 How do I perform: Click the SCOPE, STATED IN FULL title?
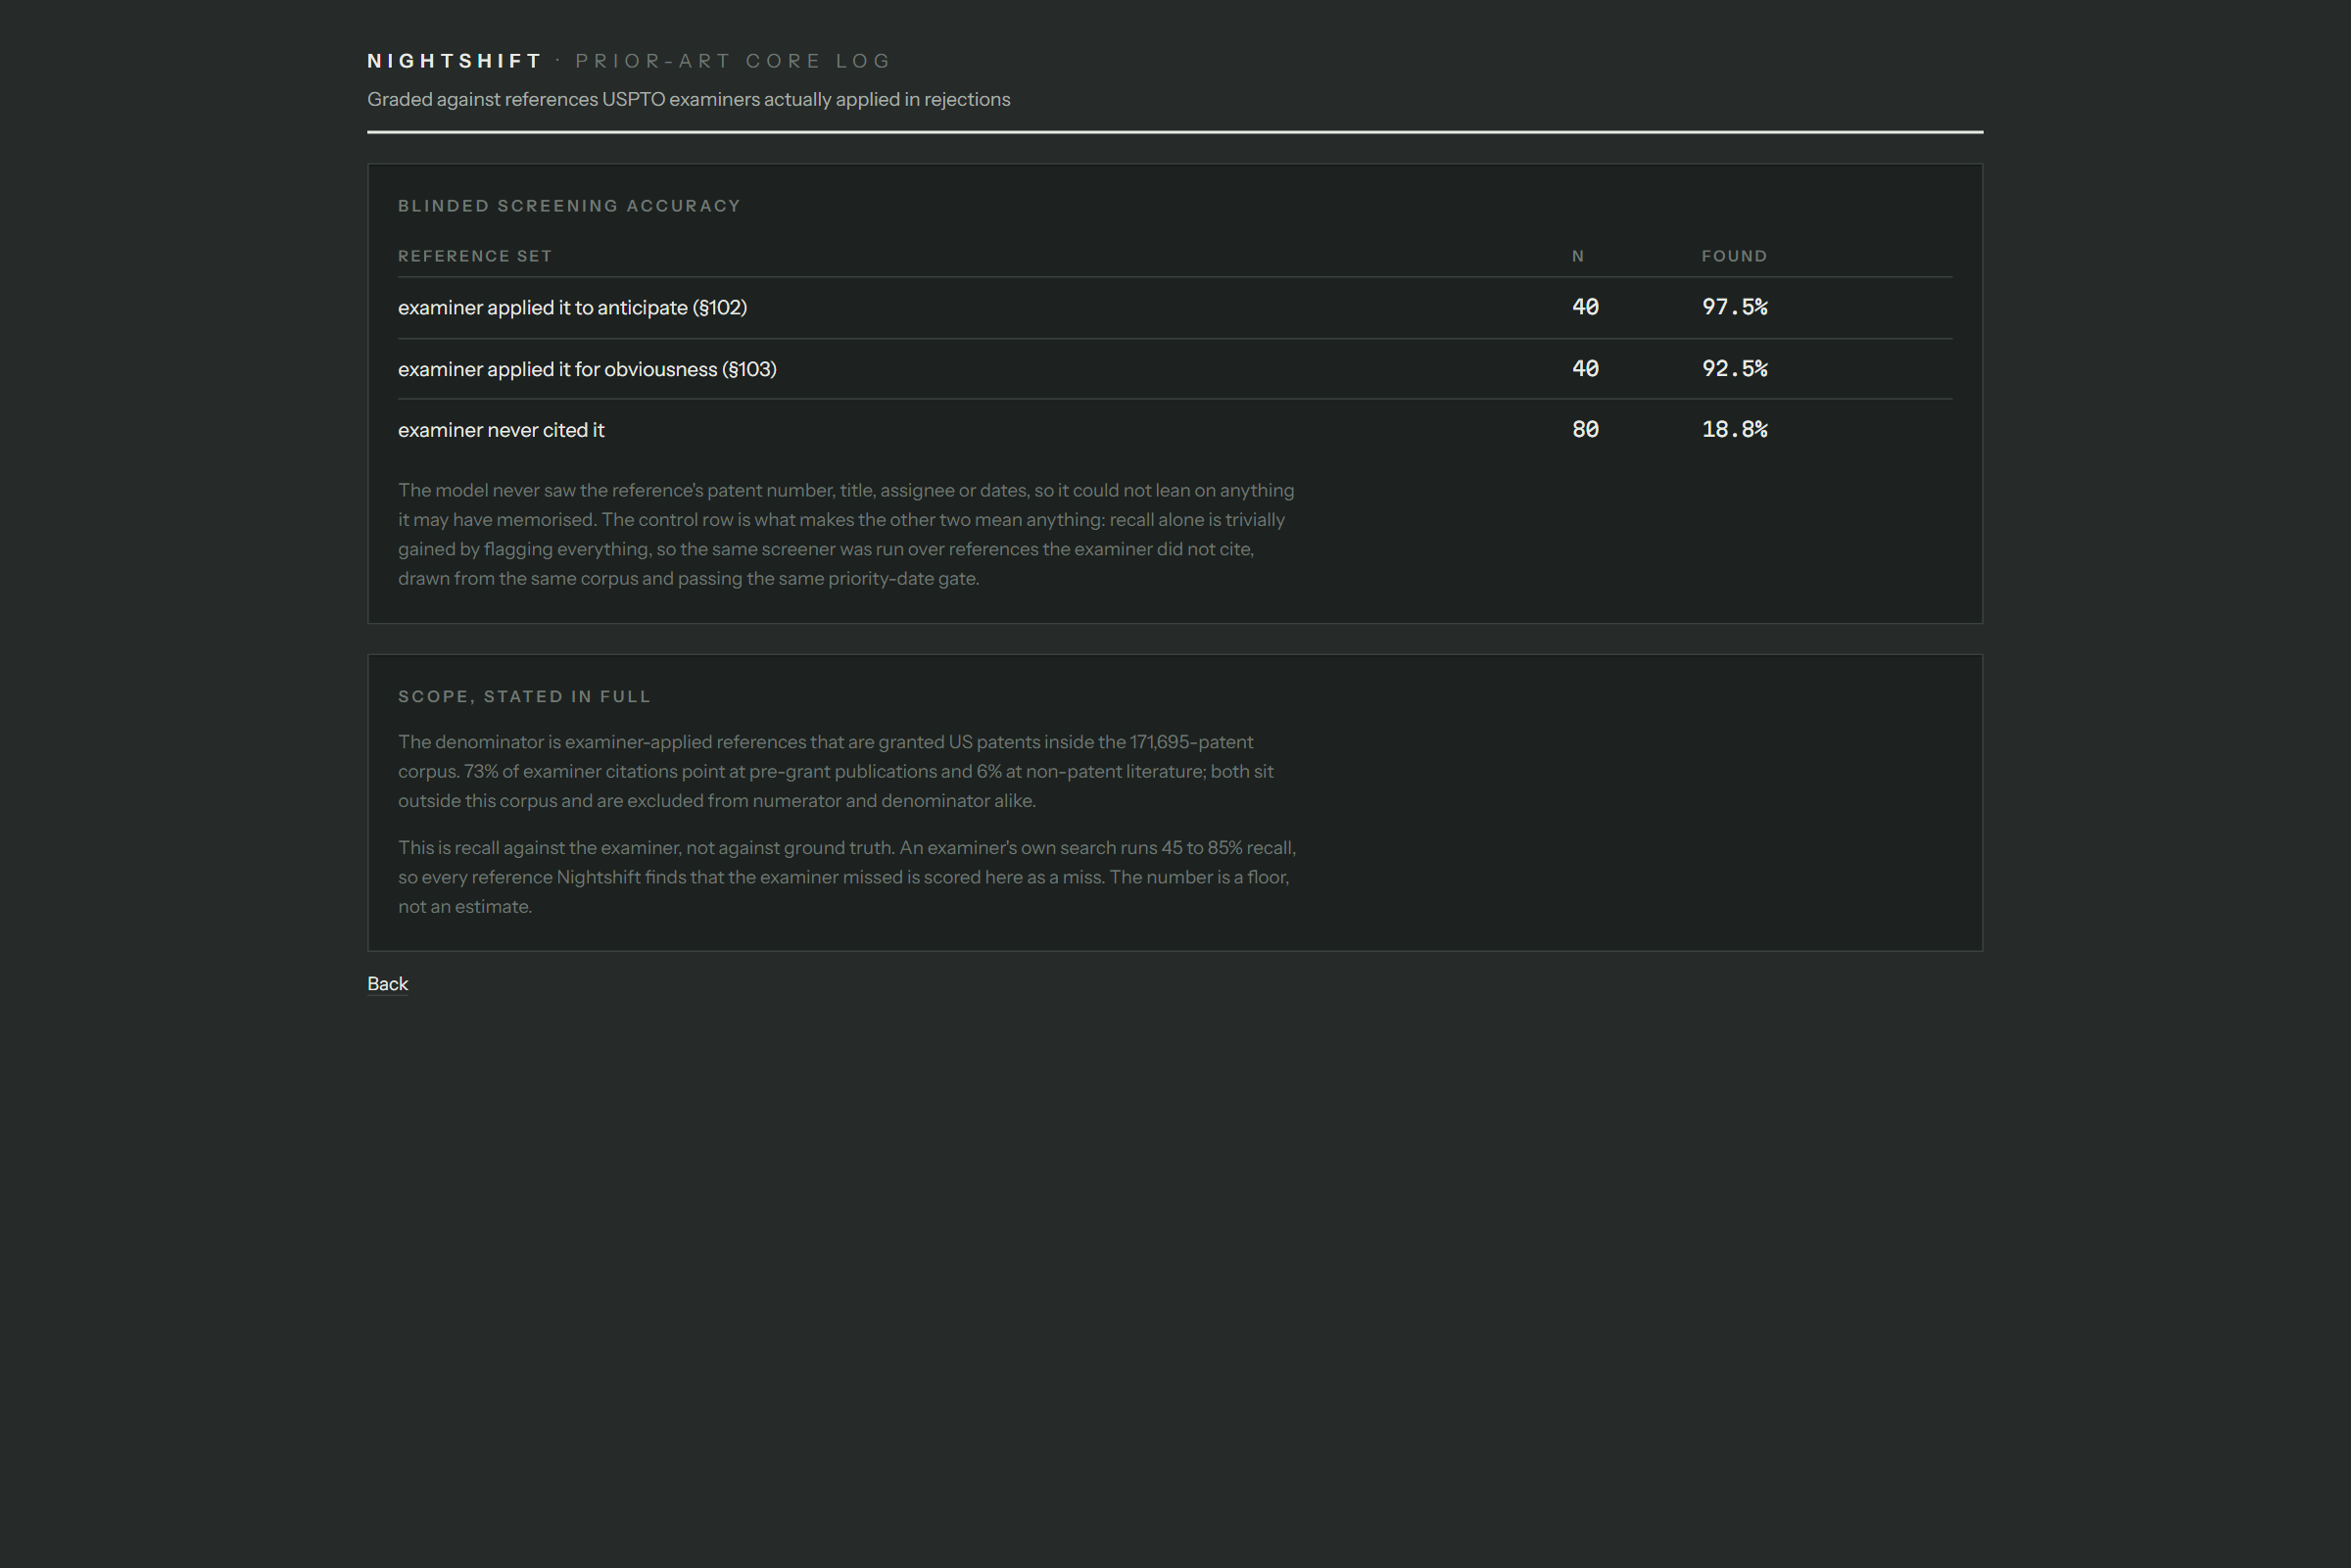coord(524,697)
